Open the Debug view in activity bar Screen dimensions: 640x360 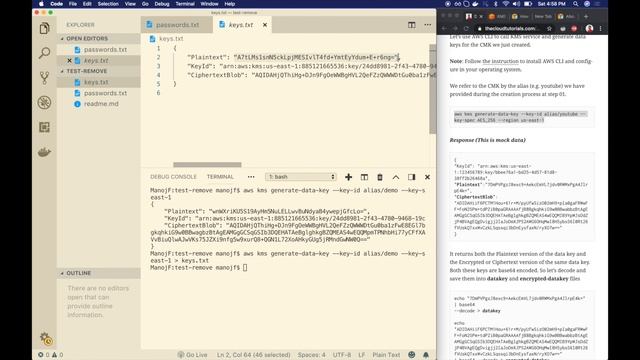[44, 102]
